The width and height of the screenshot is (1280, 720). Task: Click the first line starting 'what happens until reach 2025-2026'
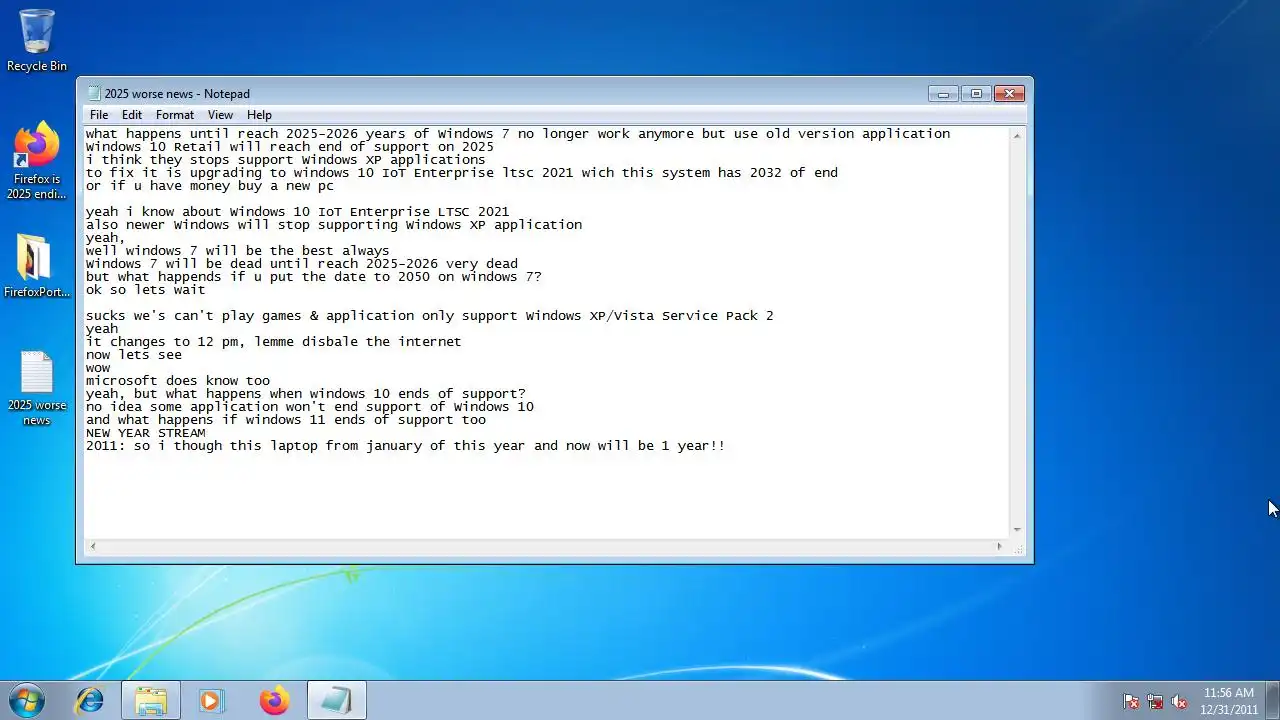pos(518,134)
